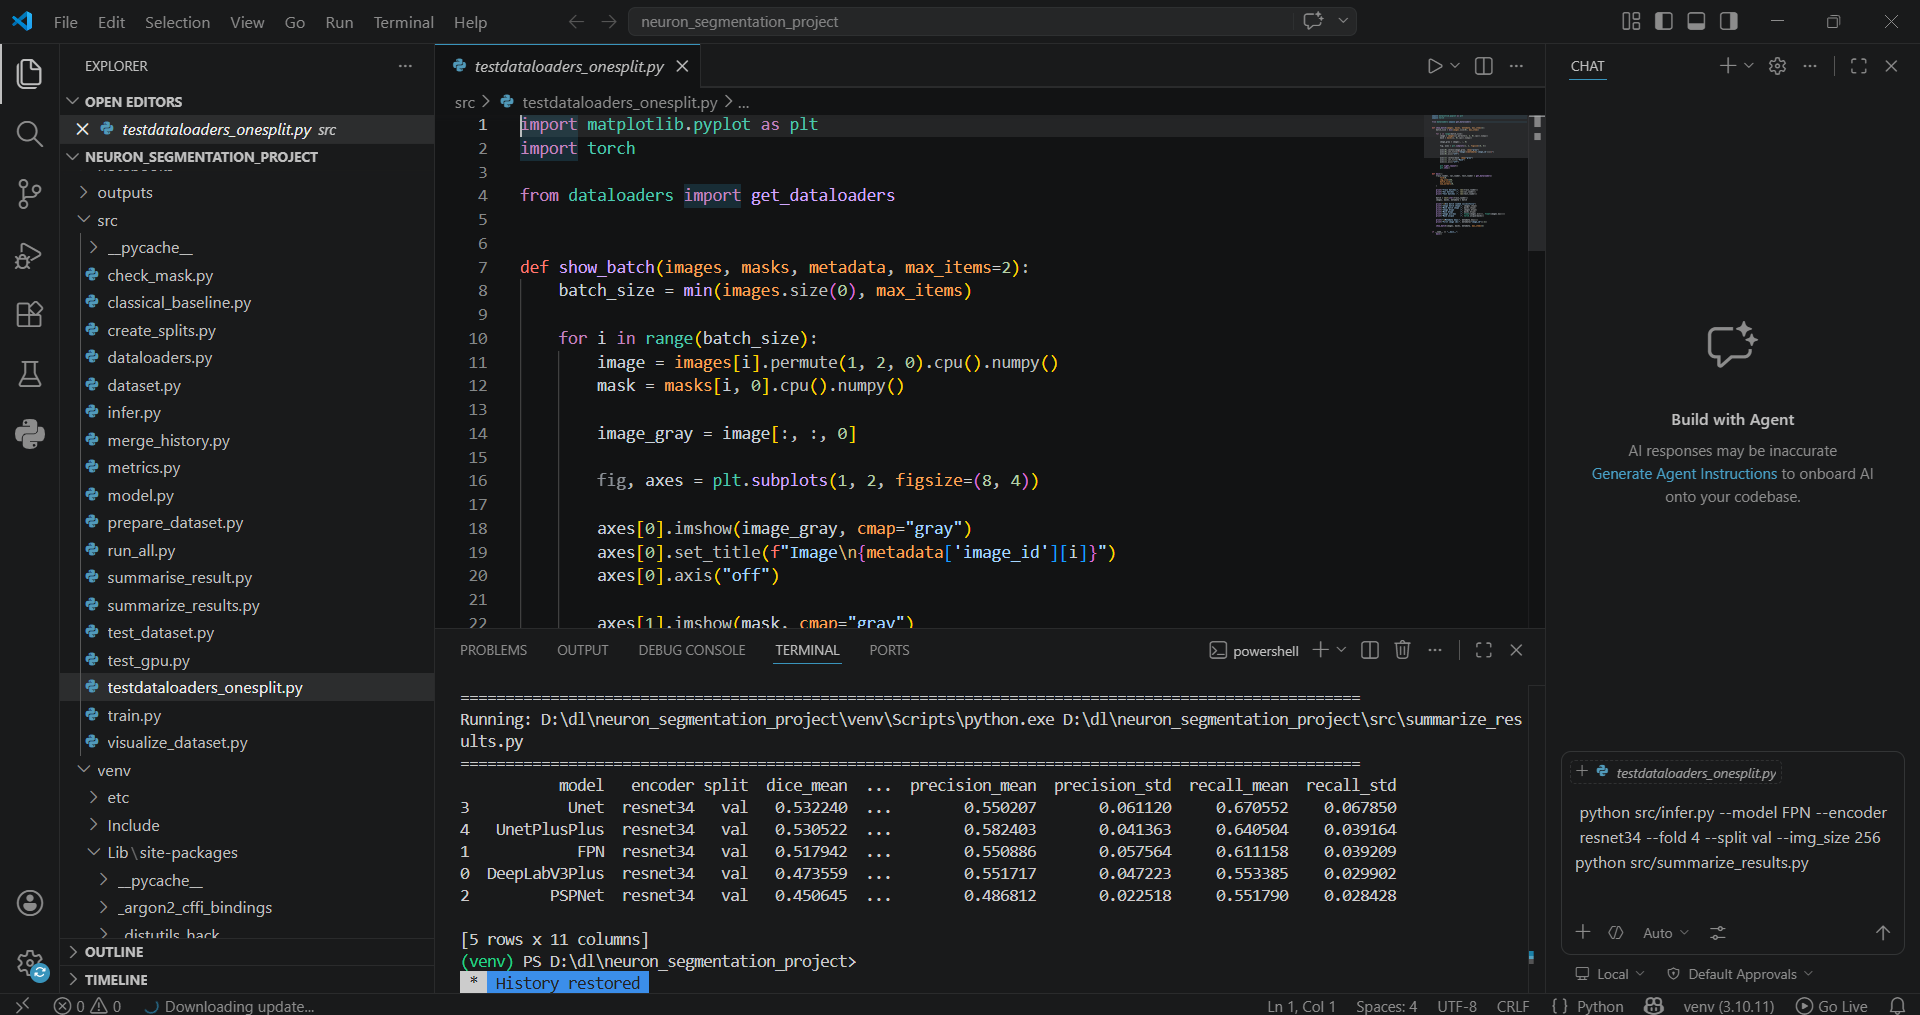Switch to the PROBLEMS tab
Screen dimensions: 1920x1015
coord(493,650)
